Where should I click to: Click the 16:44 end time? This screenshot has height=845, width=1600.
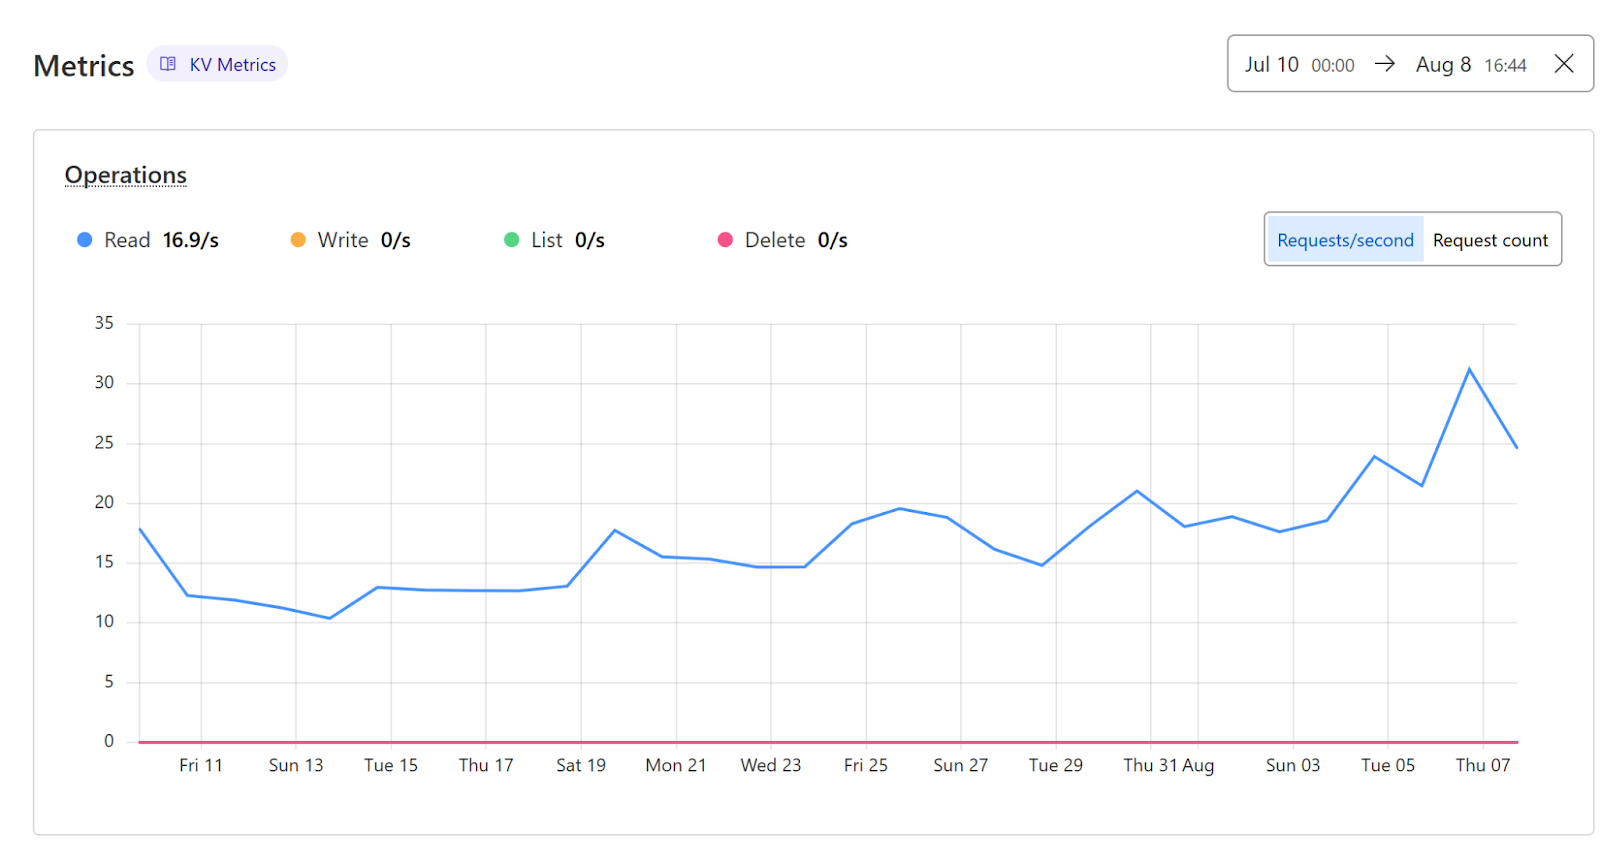(x=1505, y=65)
